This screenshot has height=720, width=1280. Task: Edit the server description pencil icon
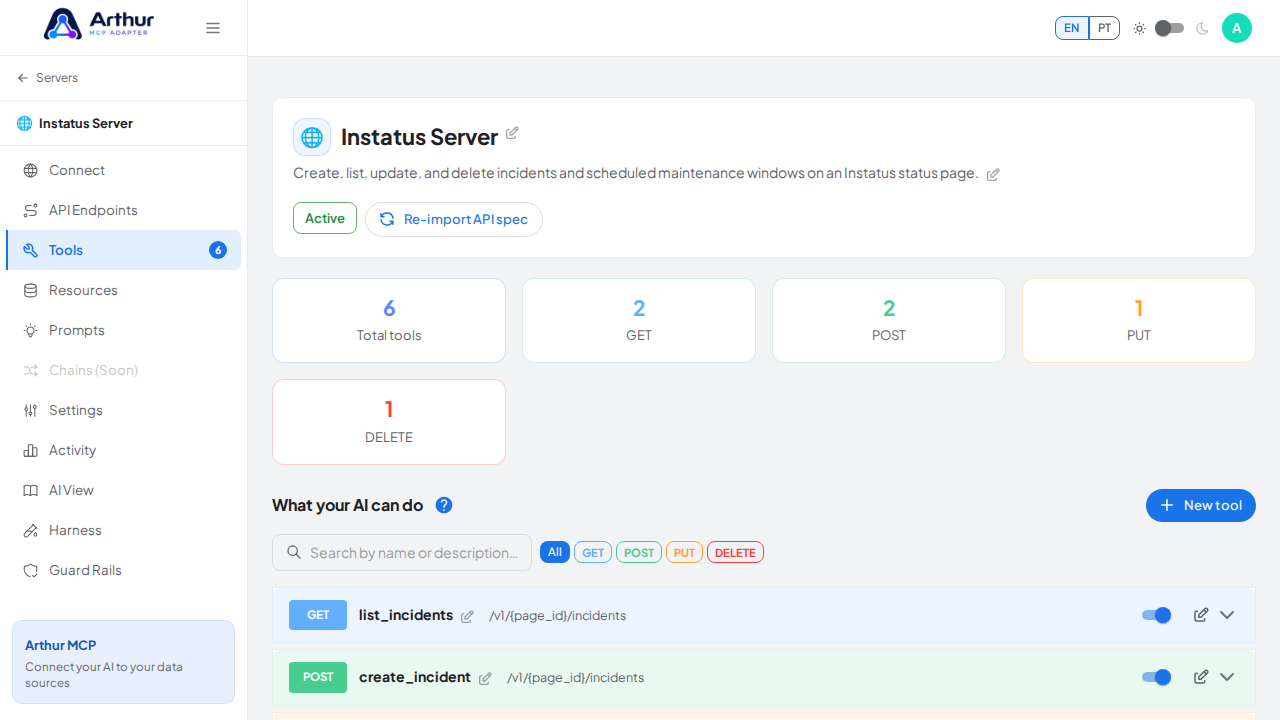tap(993, 174)
